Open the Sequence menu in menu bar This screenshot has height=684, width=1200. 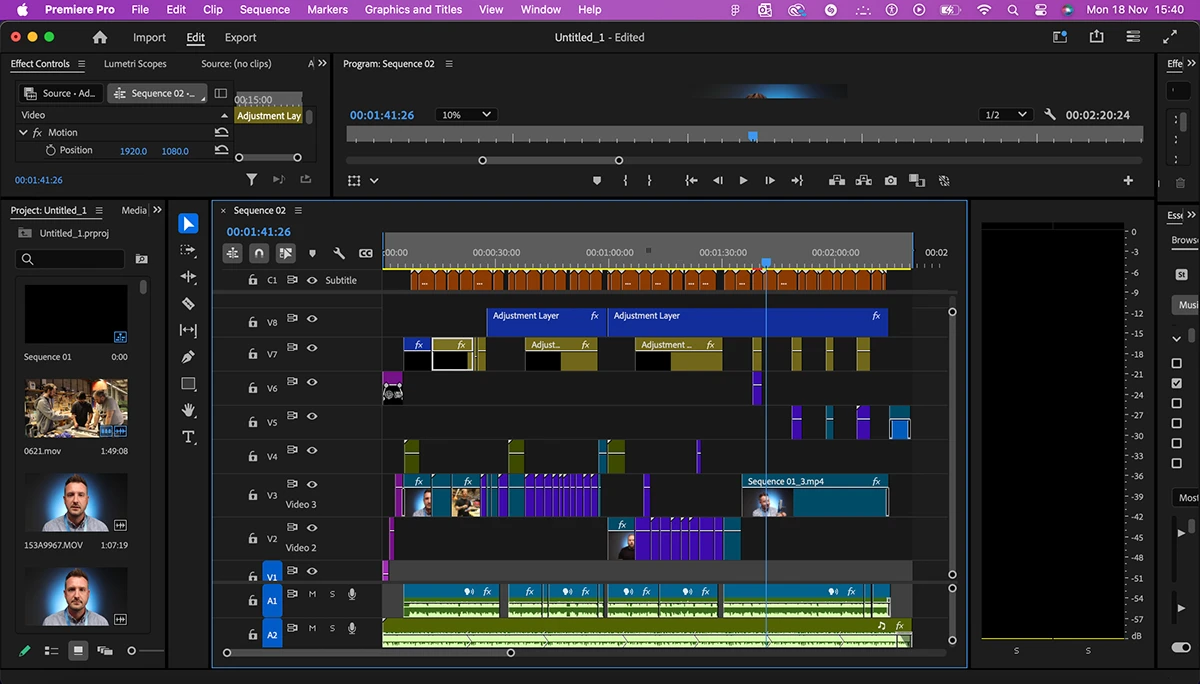click(265, 9)
